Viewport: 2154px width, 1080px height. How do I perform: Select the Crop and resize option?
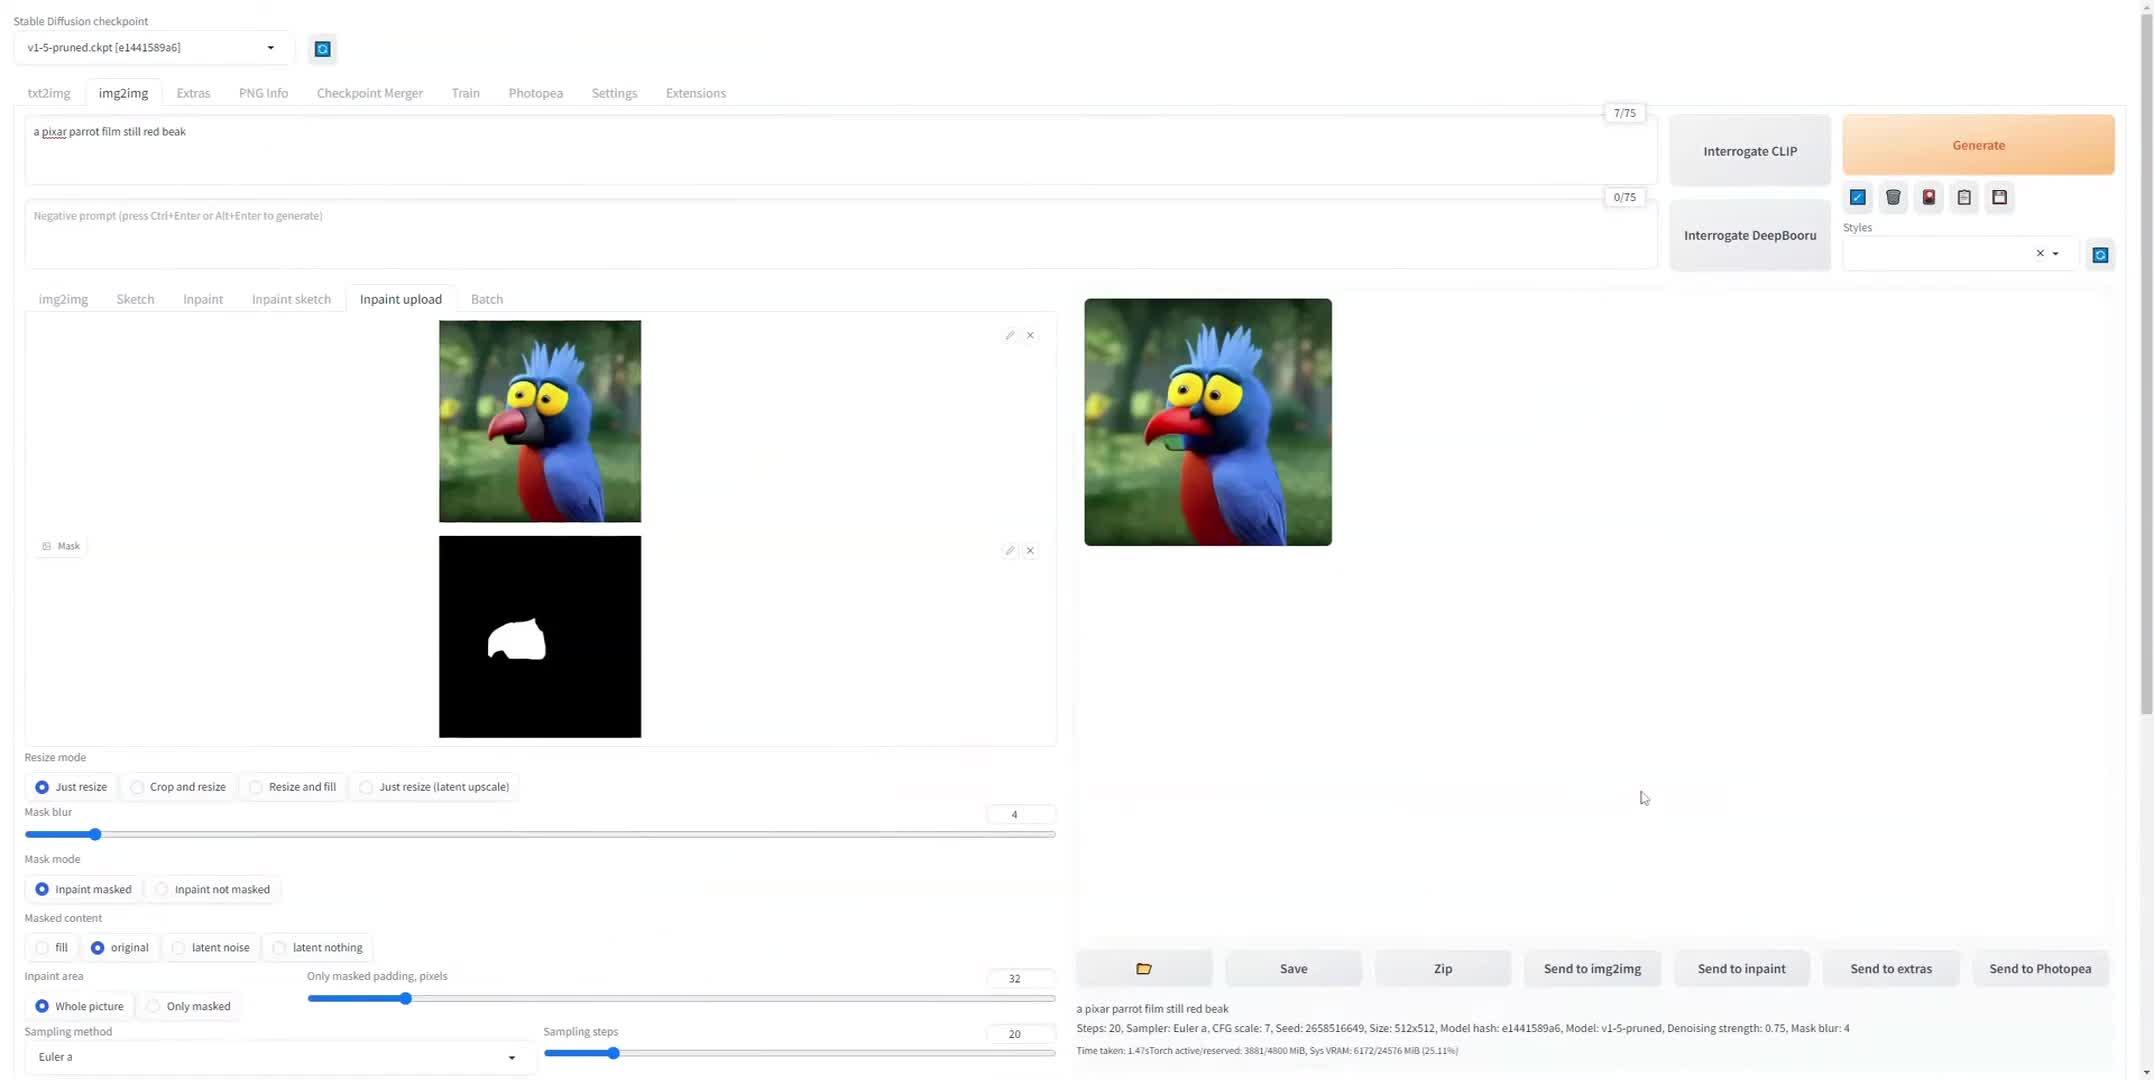pyautogui.click(x=138, y=787)
